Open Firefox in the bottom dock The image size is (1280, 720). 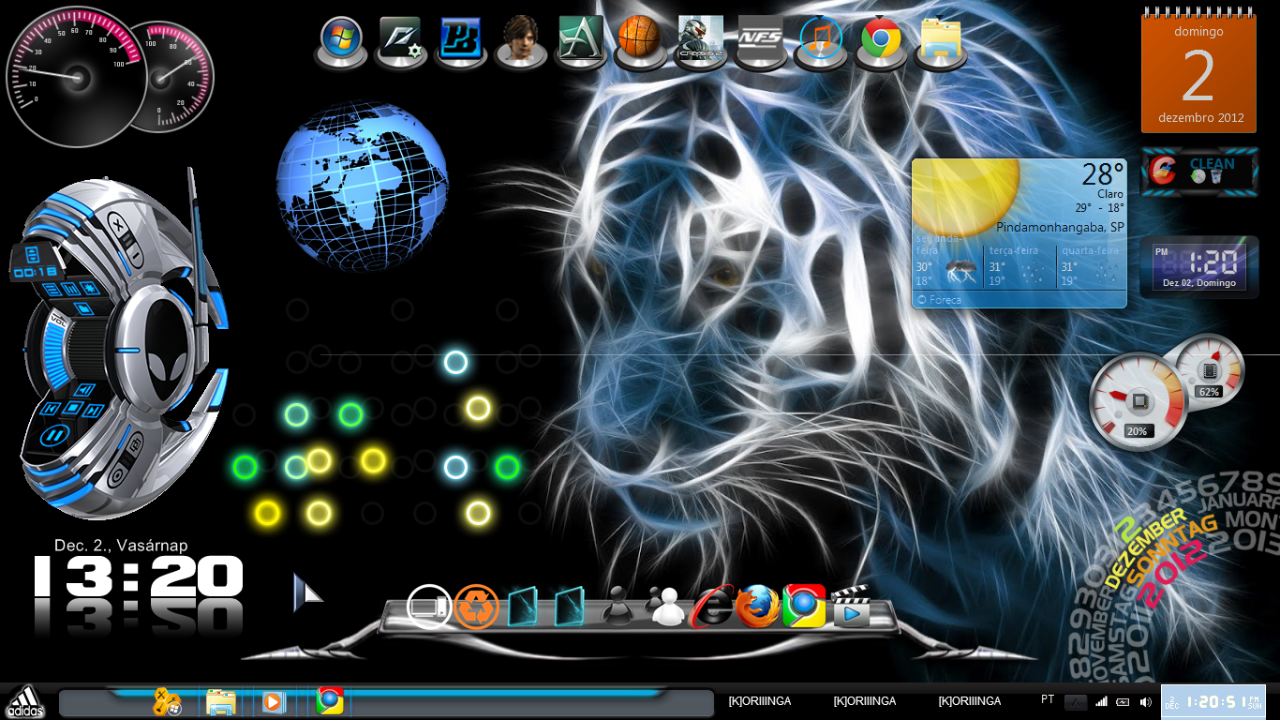(758, 606)
